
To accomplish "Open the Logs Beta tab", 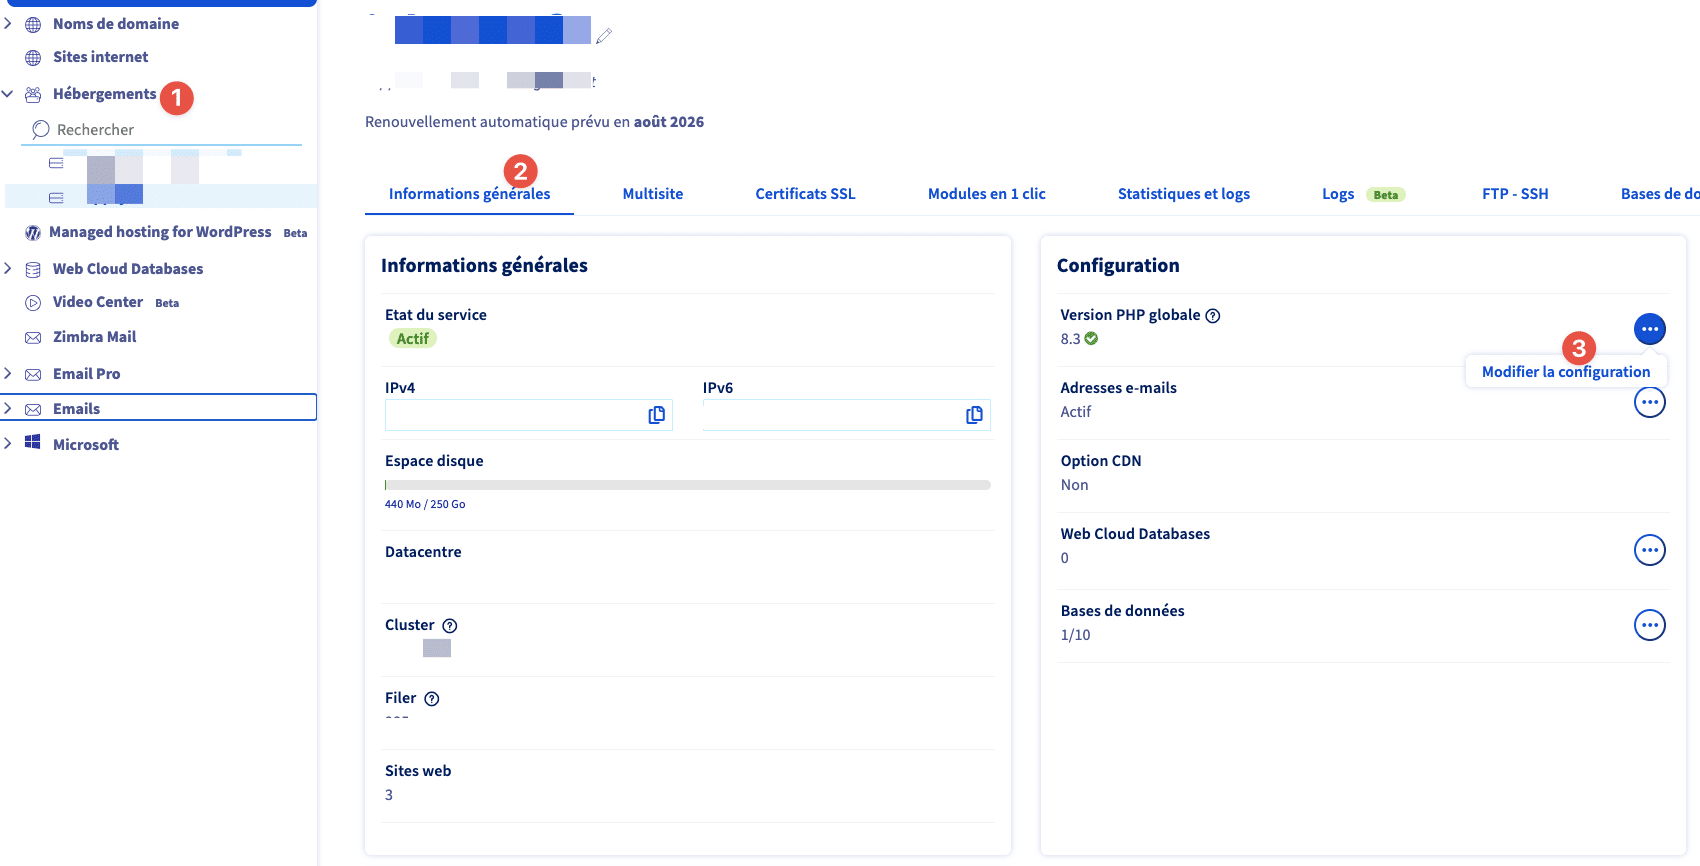I will (x=1364, y=194).
